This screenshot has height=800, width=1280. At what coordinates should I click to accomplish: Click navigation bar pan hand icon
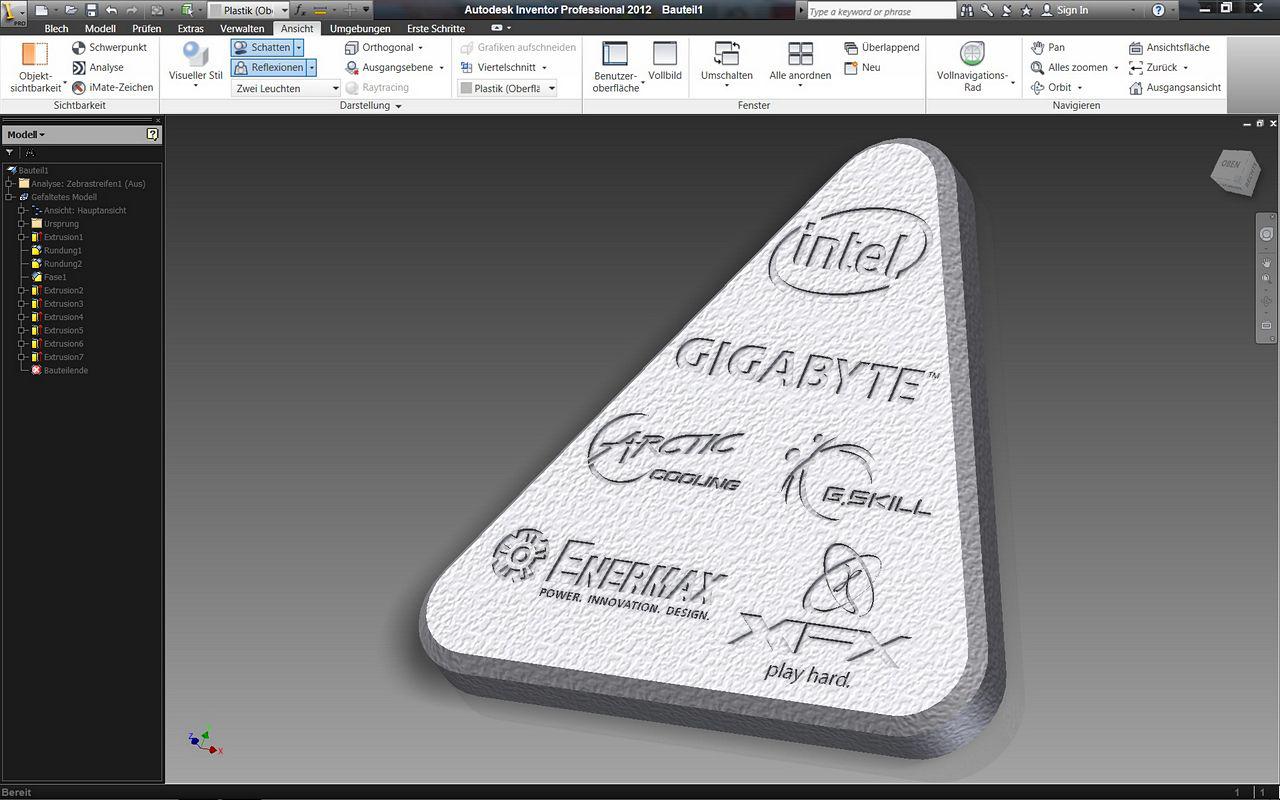pyautogui.click(x=1266, y=262)
